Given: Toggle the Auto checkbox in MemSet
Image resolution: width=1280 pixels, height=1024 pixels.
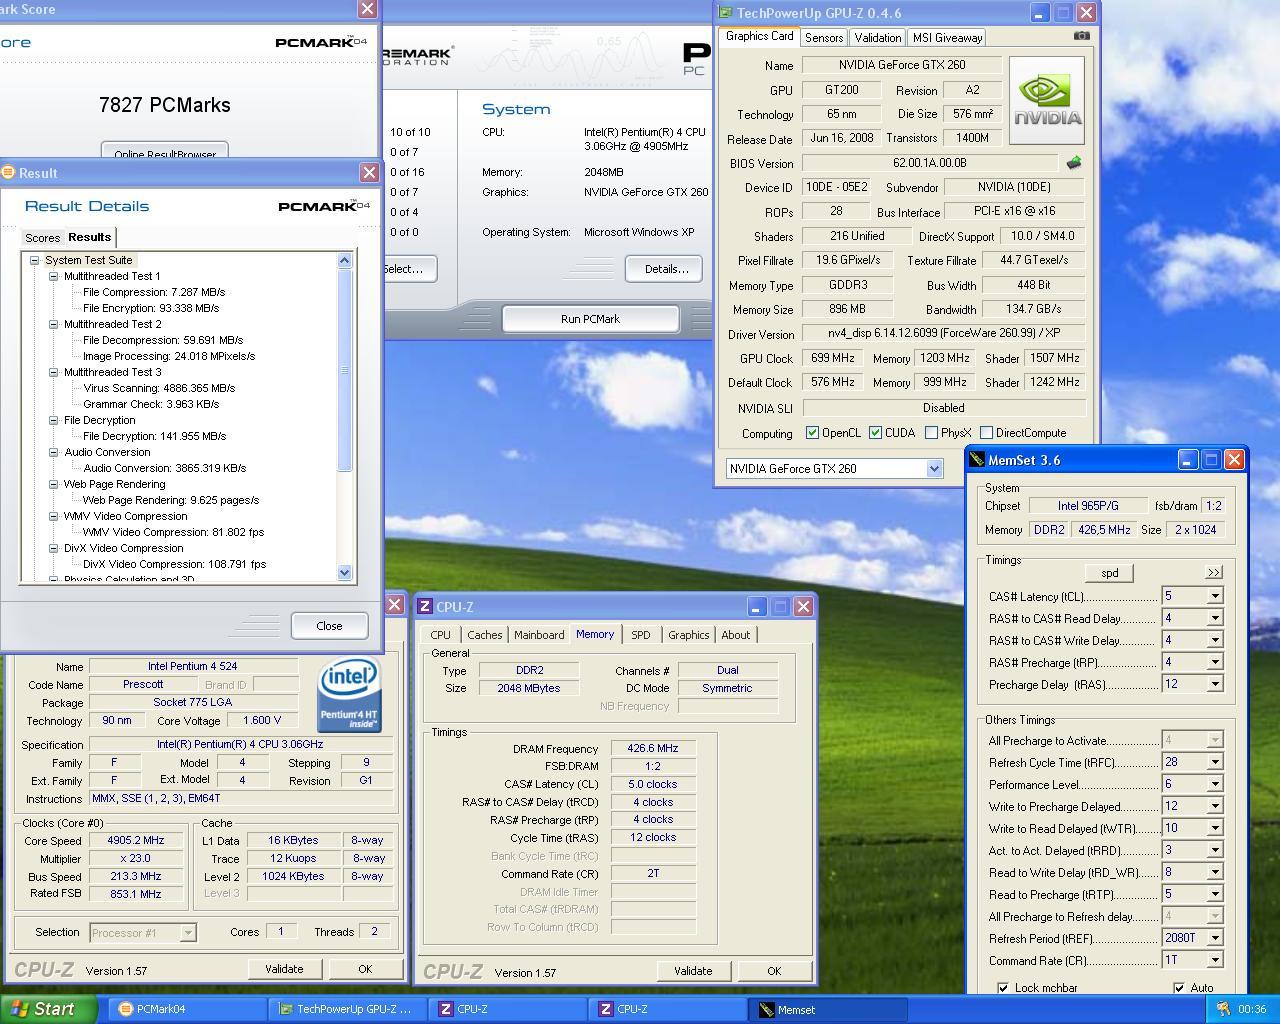Looking at the screenshot, I should 1179,988.
